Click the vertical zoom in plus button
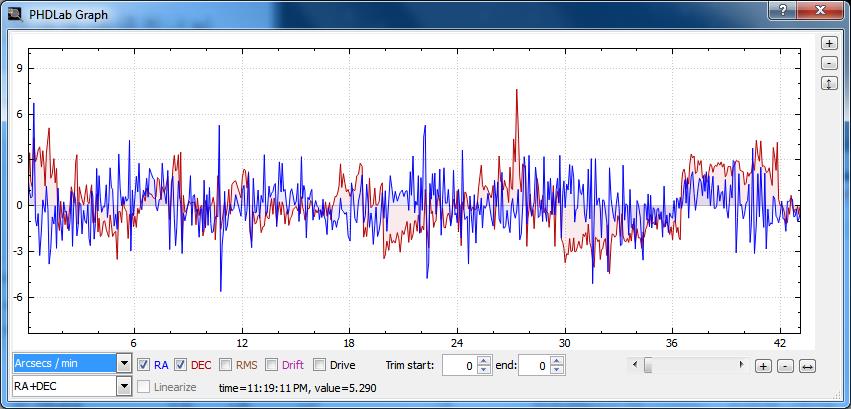 (829, 43)
